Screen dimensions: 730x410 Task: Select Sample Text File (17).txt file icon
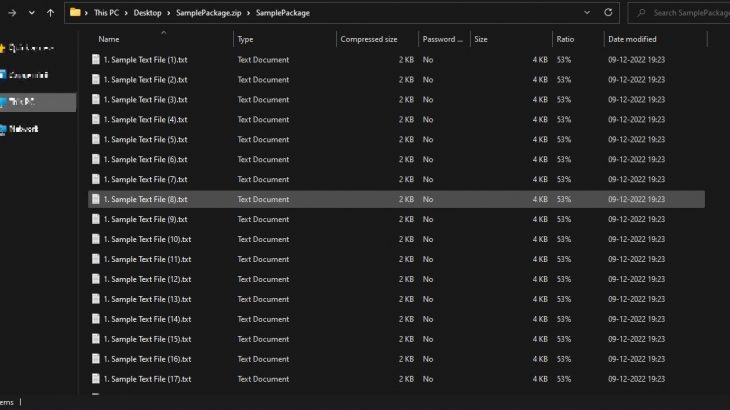pyautogui.click(x=96, y=379)
